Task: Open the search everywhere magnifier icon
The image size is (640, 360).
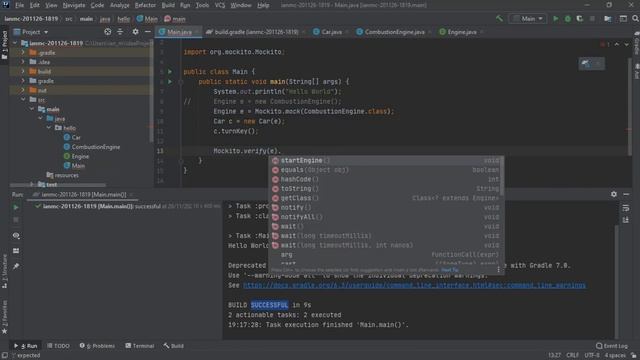Action: (635, 19)
